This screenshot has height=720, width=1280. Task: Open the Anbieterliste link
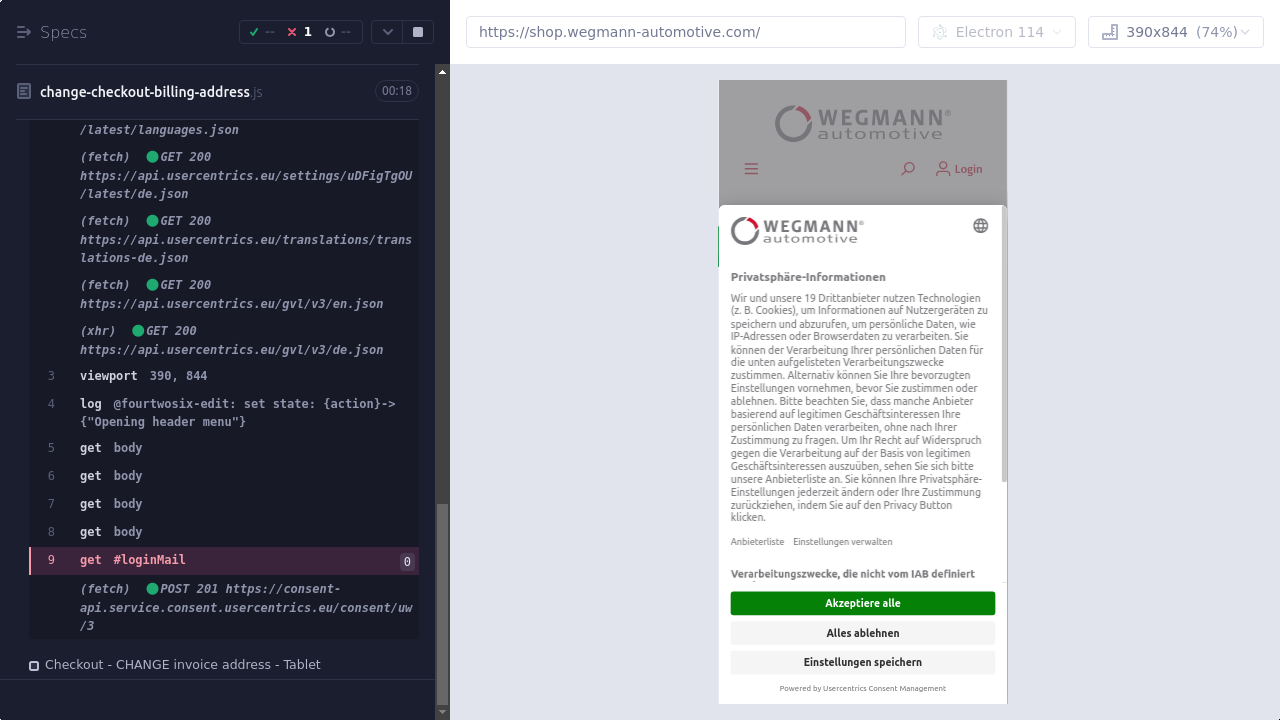pos(757,542)
